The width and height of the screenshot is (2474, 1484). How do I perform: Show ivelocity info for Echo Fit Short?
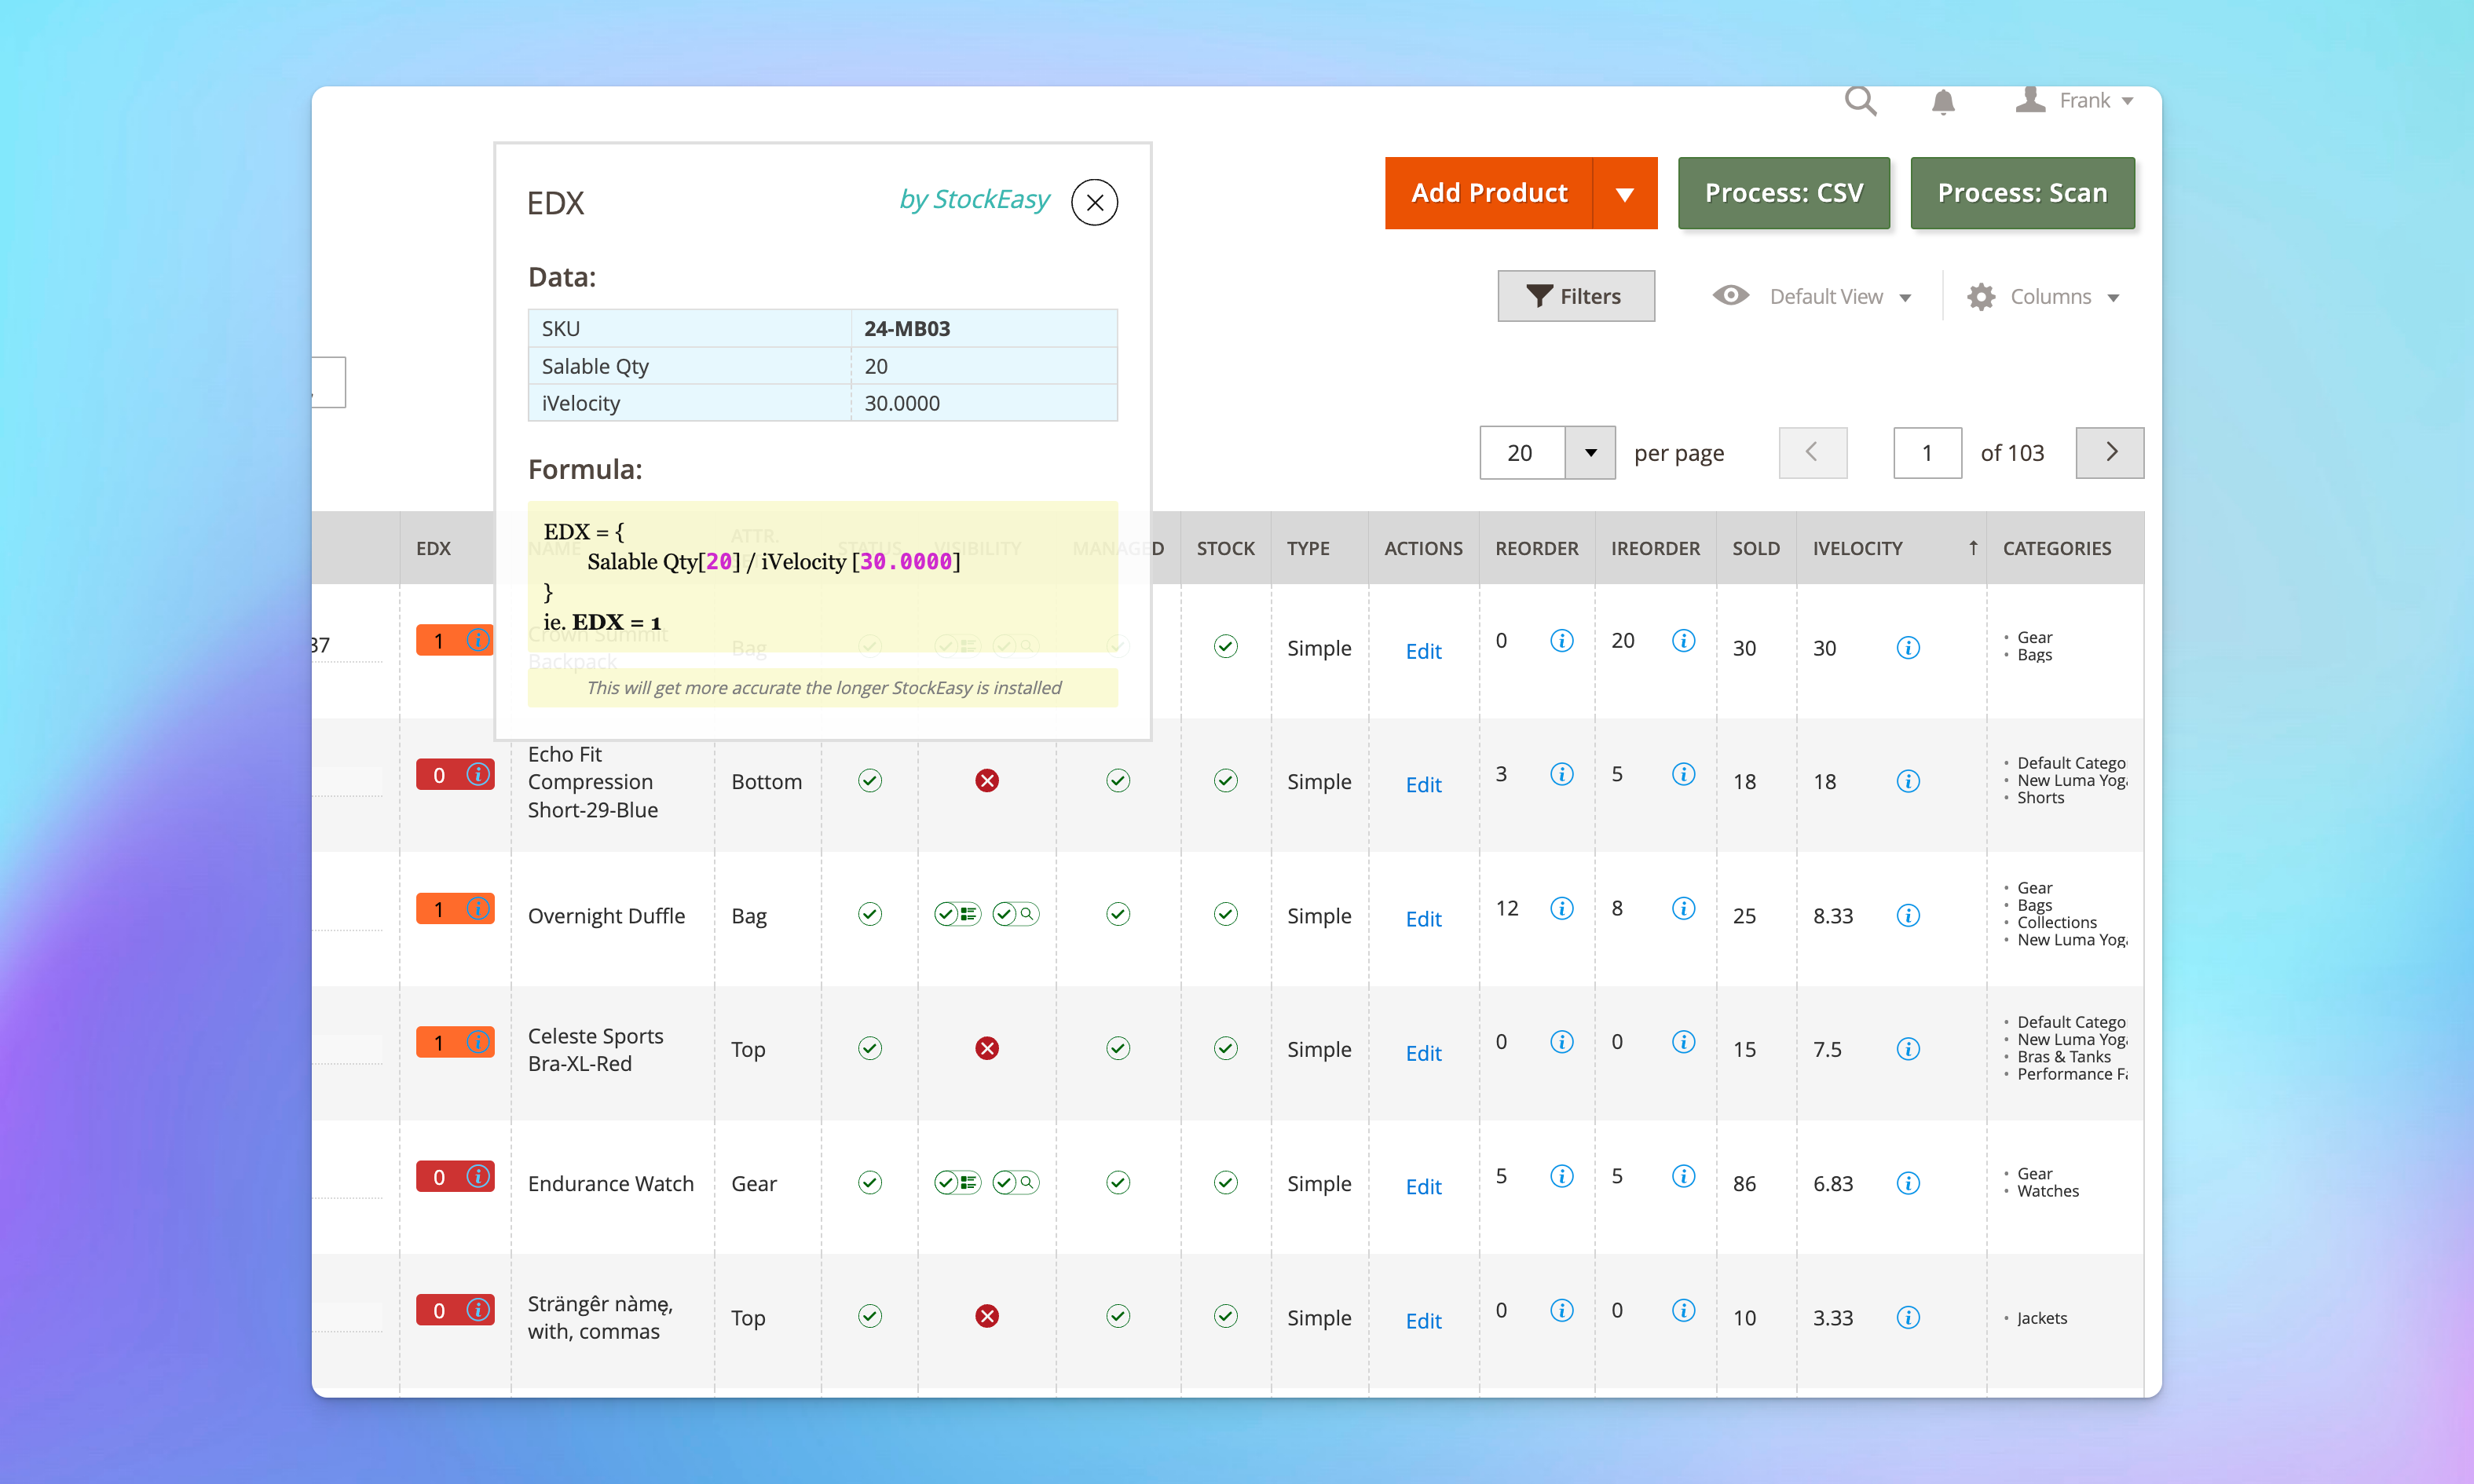click(x=1908, y=781)
